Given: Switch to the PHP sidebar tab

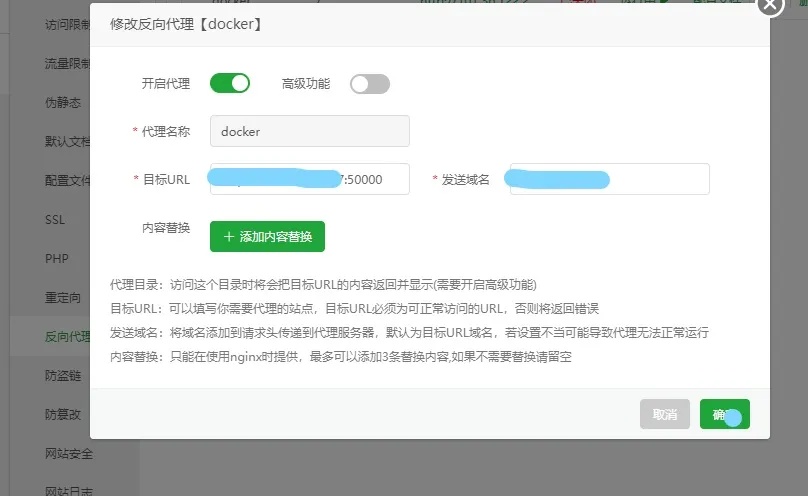Looking at the screenshot, I should (57, 259).
